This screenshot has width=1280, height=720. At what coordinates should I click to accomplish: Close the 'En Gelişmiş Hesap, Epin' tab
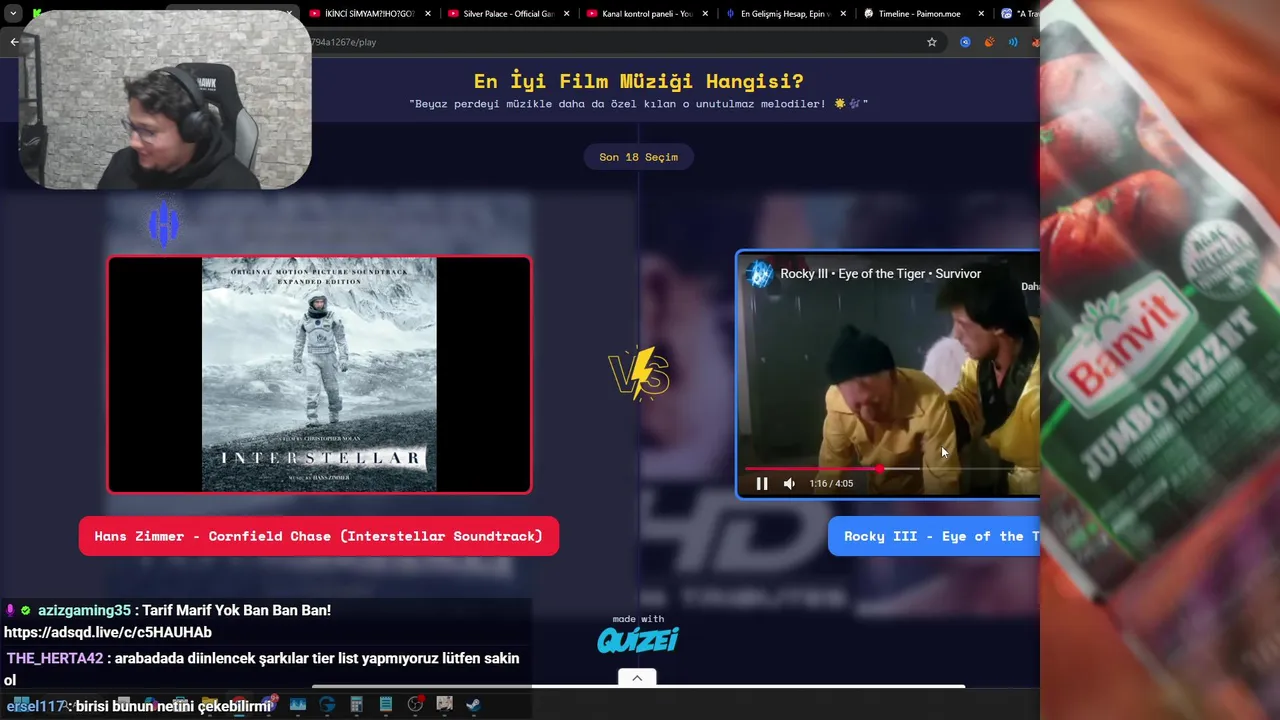coord(843,14)
